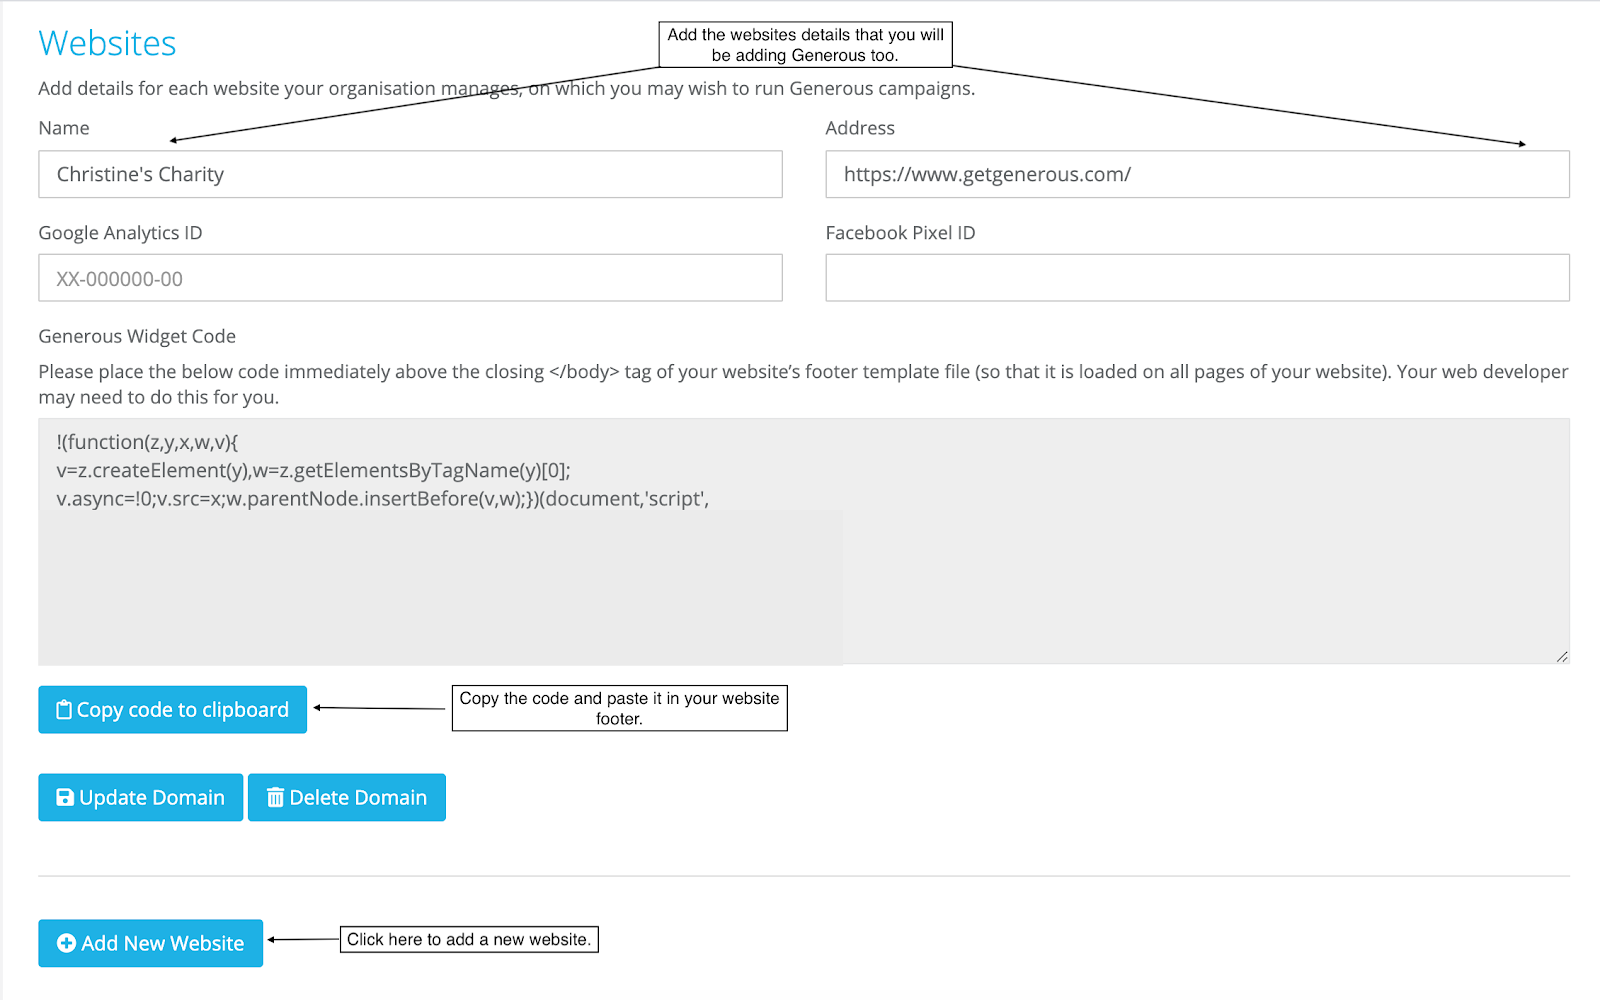1600x1000 pixels.
Task: Focus the Name field containing Christine's Charity
Action: (x=410, y=174)
